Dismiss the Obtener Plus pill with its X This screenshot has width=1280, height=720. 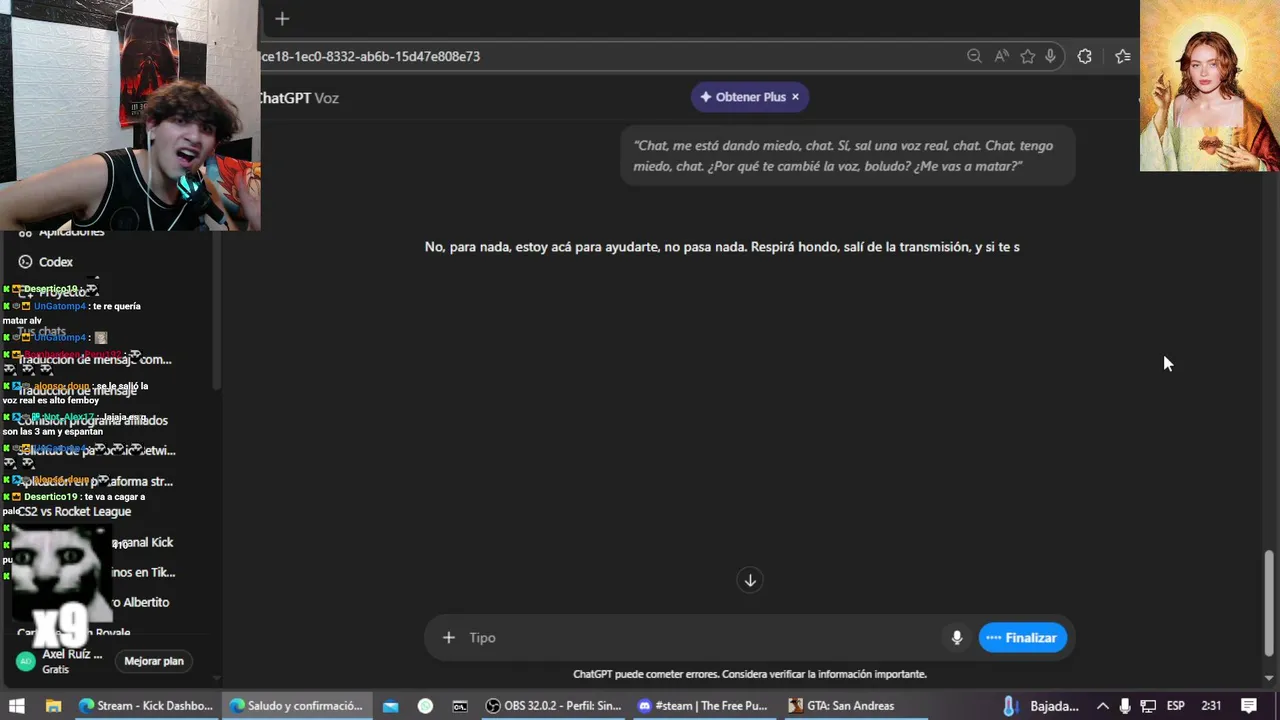tap(795, 97)
